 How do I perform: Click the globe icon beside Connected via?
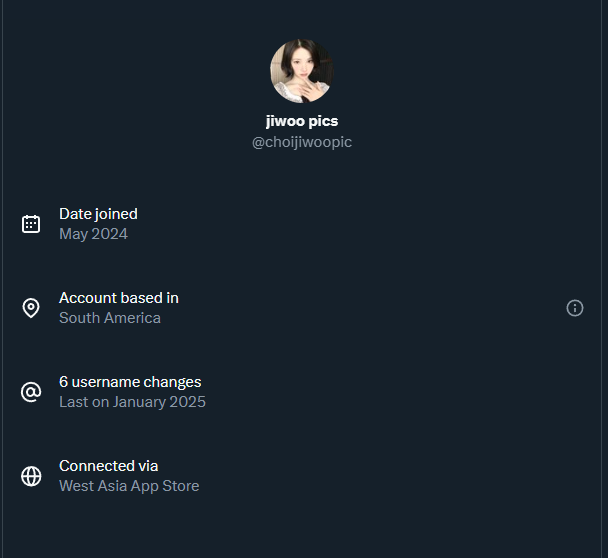tap(31, 476)
